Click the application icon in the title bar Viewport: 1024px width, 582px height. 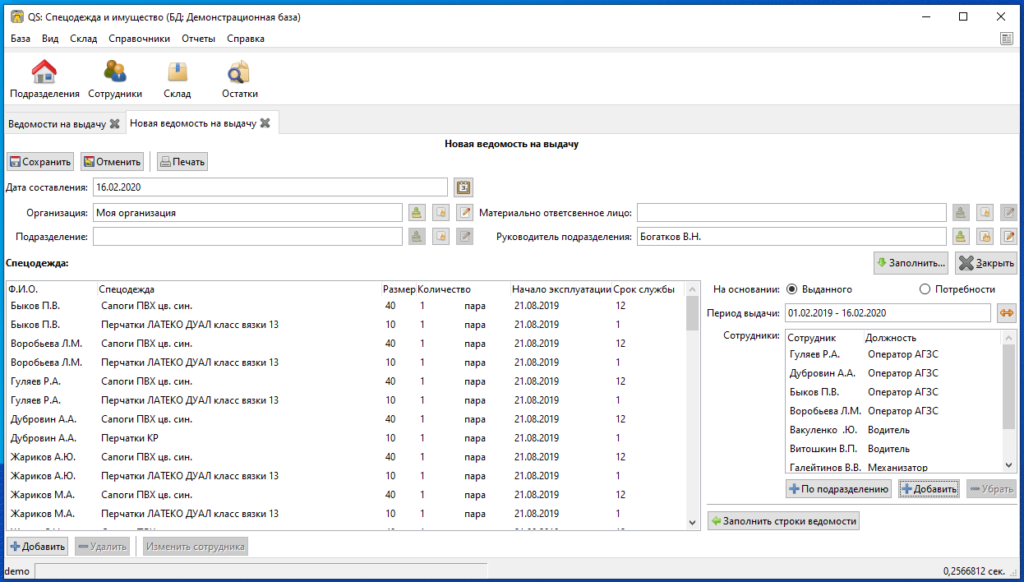[x=17, y=17]
